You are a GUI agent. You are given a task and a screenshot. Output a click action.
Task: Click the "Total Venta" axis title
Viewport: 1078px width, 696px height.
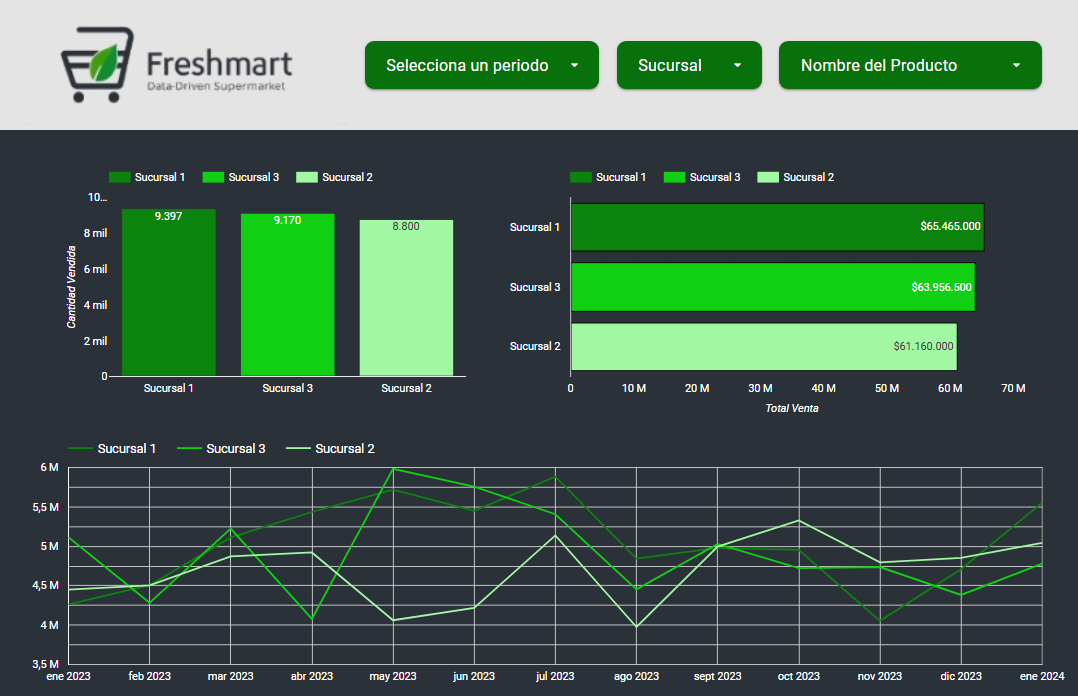tap(792, 408)
